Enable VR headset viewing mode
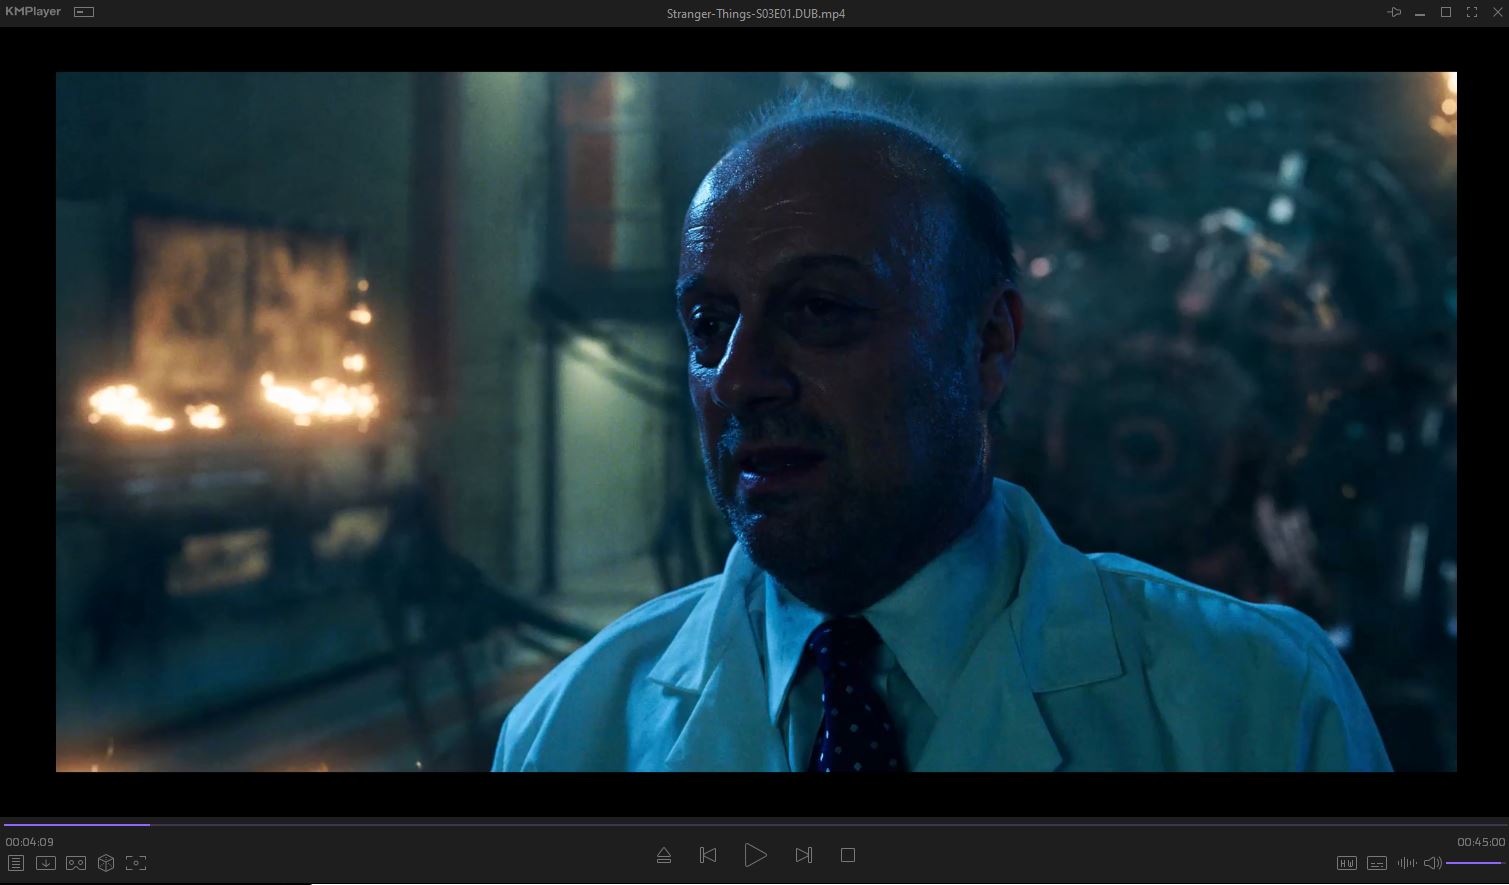Image resolution: width=1509 pixels, height=885 pixels. coord(76,863)
